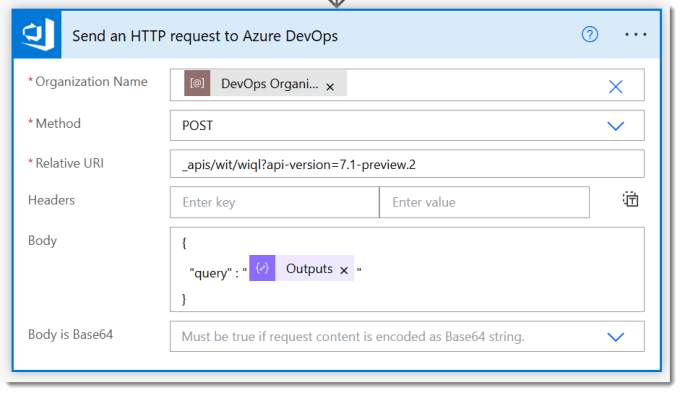Click the Relative URI input field
The height and width of the screenshot is (393, 680).
407,164
